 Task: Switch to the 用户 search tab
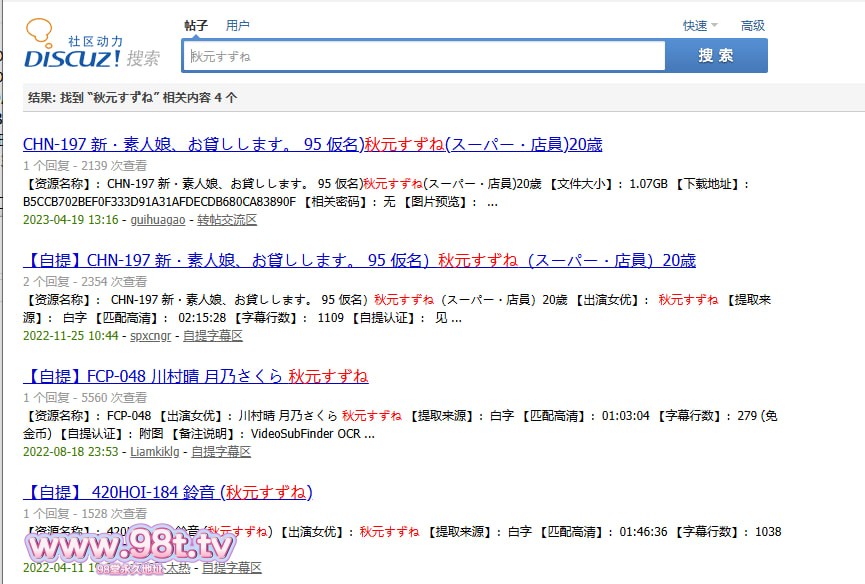tap(238, 26)
